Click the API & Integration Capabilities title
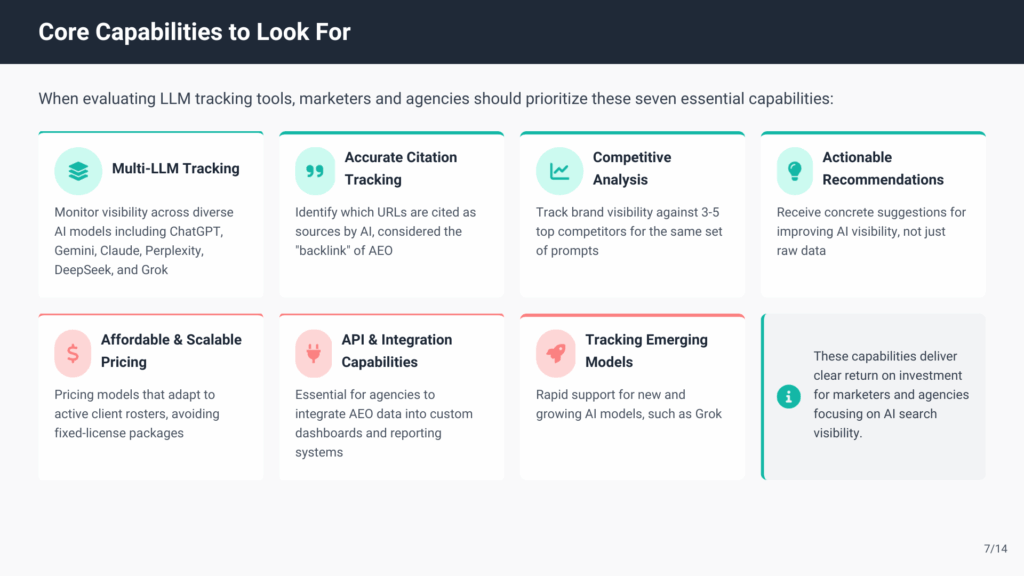This screenshot has width=1024, height=576. click(396, 351)
